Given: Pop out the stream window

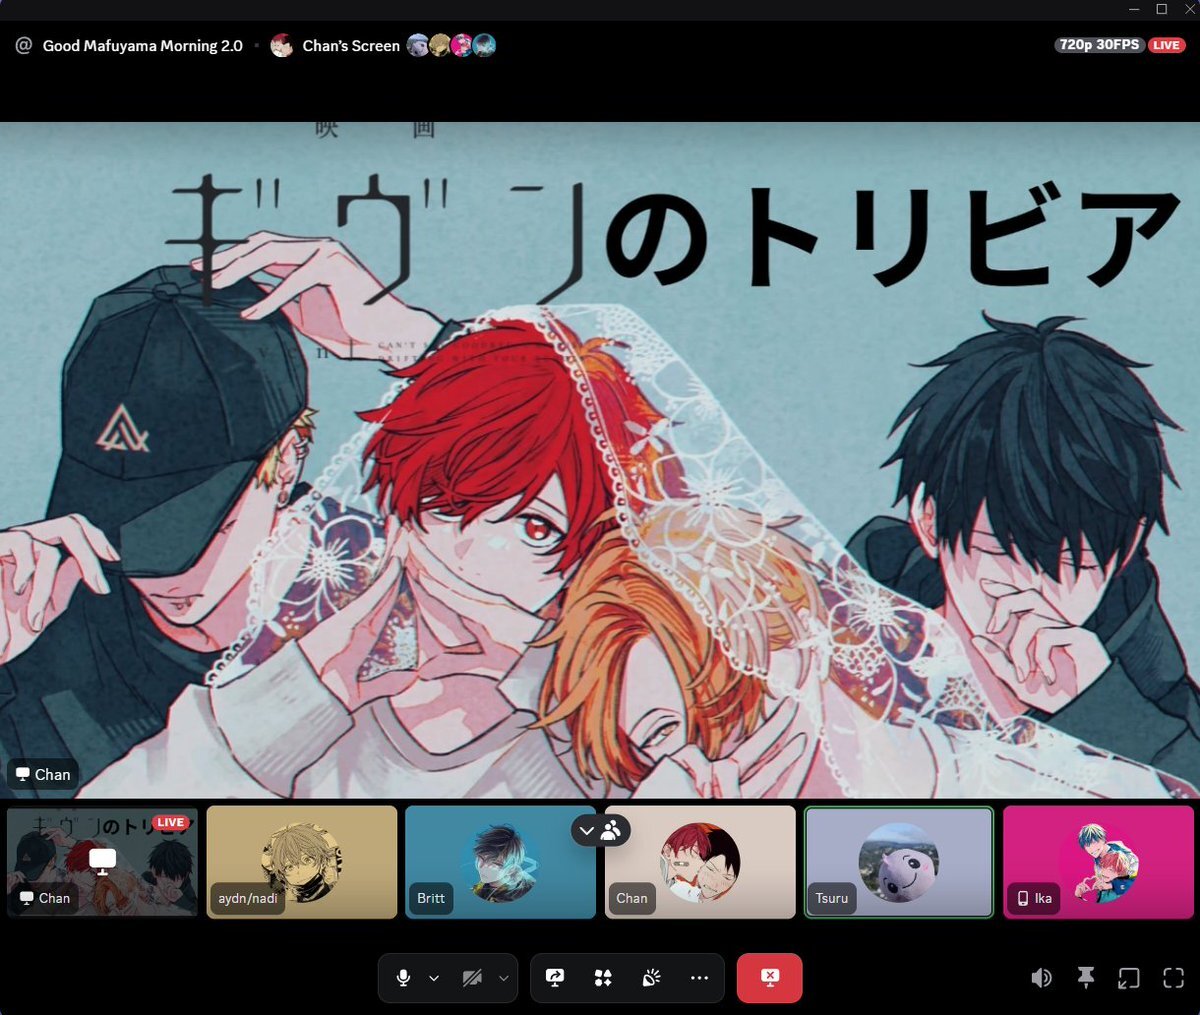Looking at the screenshot, I should 1129,978.
